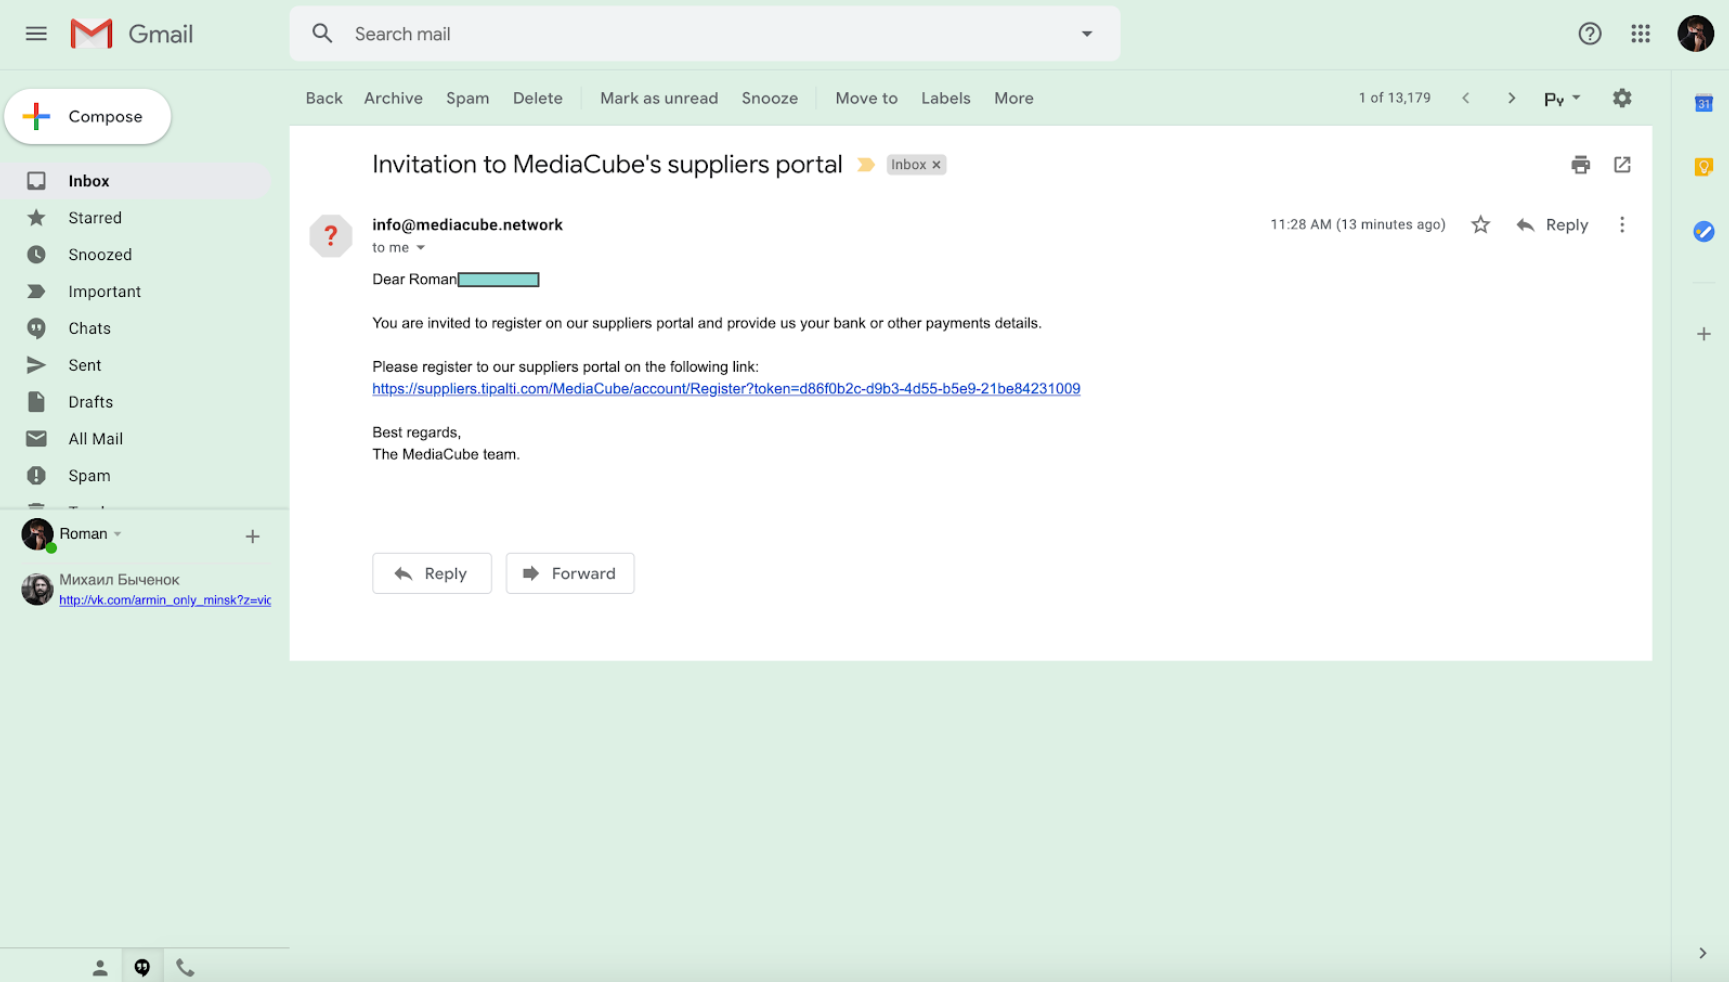Open chat with Михаил Быченок
This screenshot has height=982, width=1729.
point(119,580)
